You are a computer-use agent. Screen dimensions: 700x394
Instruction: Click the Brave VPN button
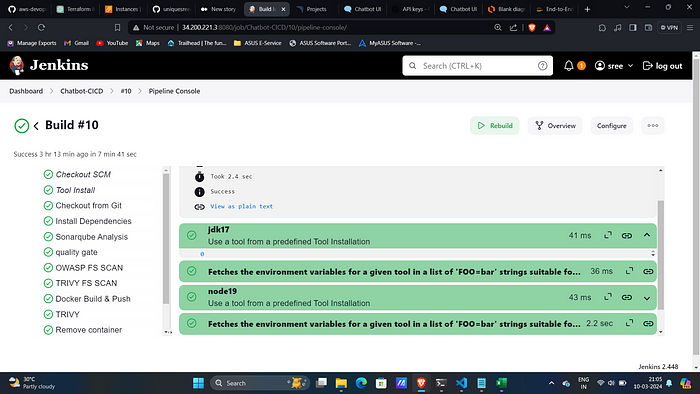pyautogui.click(x=669, y=27)
